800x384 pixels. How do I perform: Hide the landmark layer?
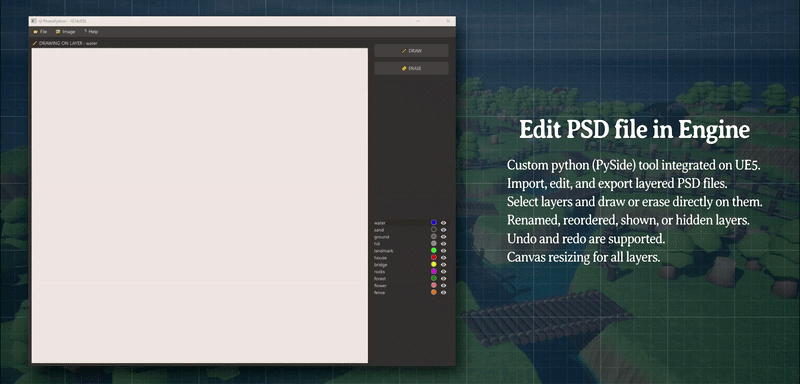click(x=444, y=251)
